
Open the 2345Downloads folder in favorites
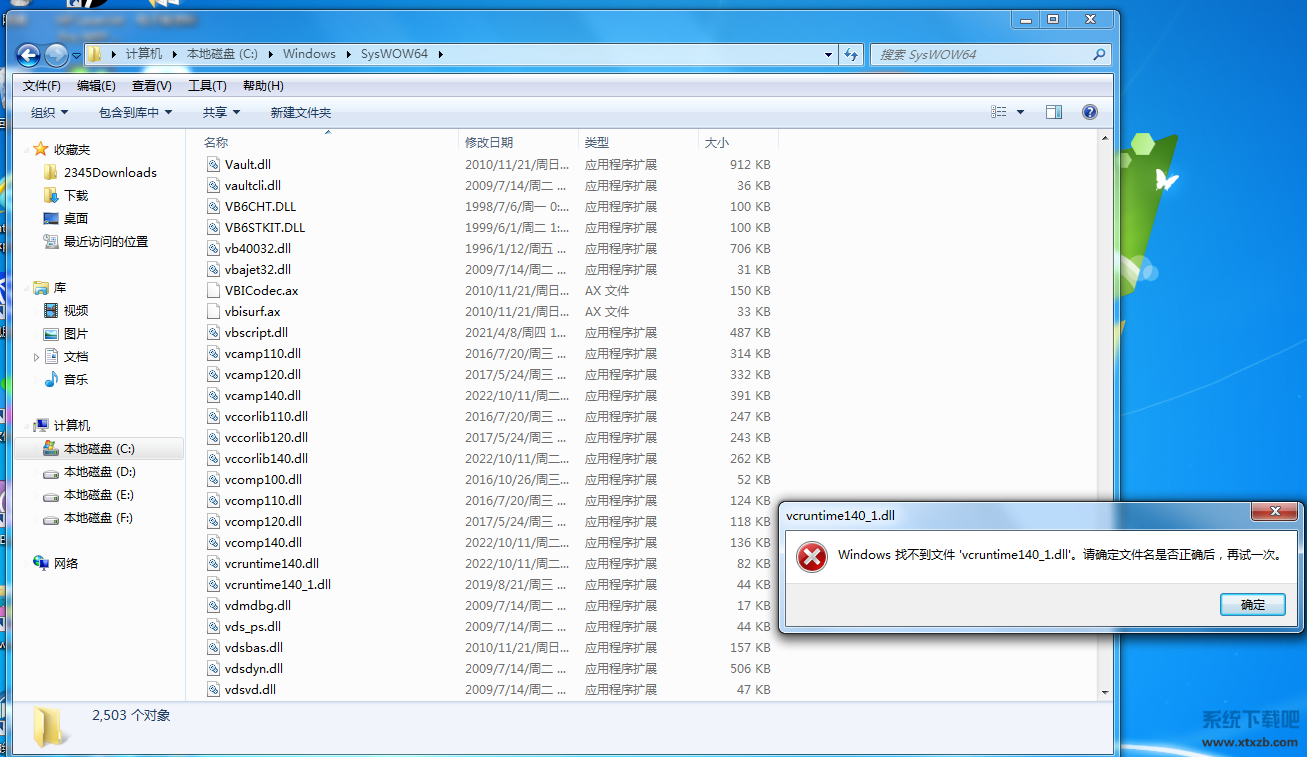(109, 172)
